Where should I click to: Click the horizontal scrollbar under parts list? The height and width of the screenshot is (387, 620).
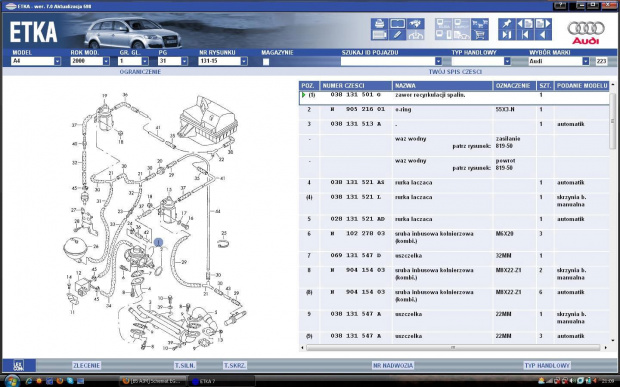(454, 347)
